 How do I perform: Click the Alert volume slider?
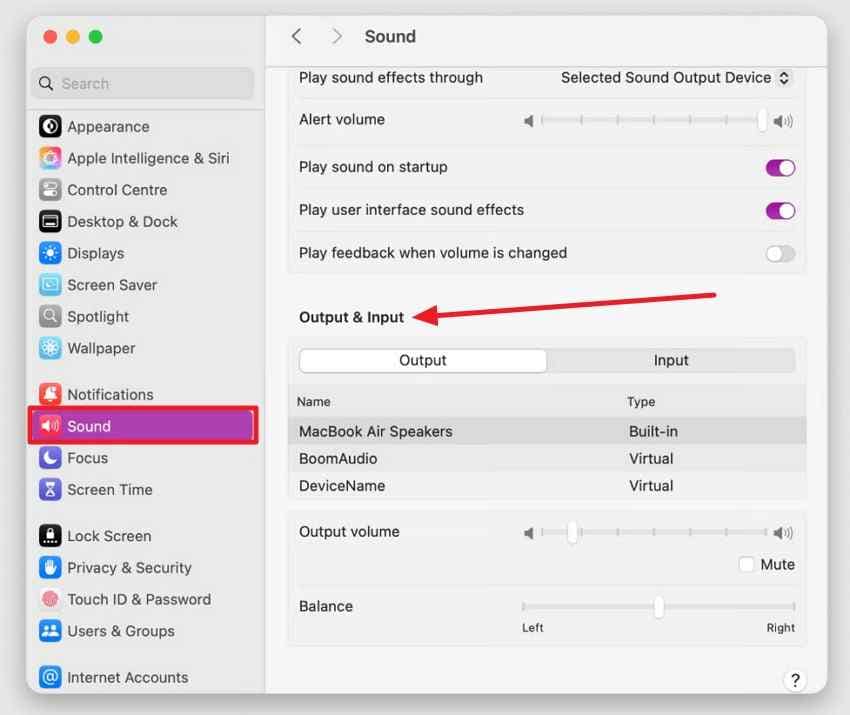654,120
